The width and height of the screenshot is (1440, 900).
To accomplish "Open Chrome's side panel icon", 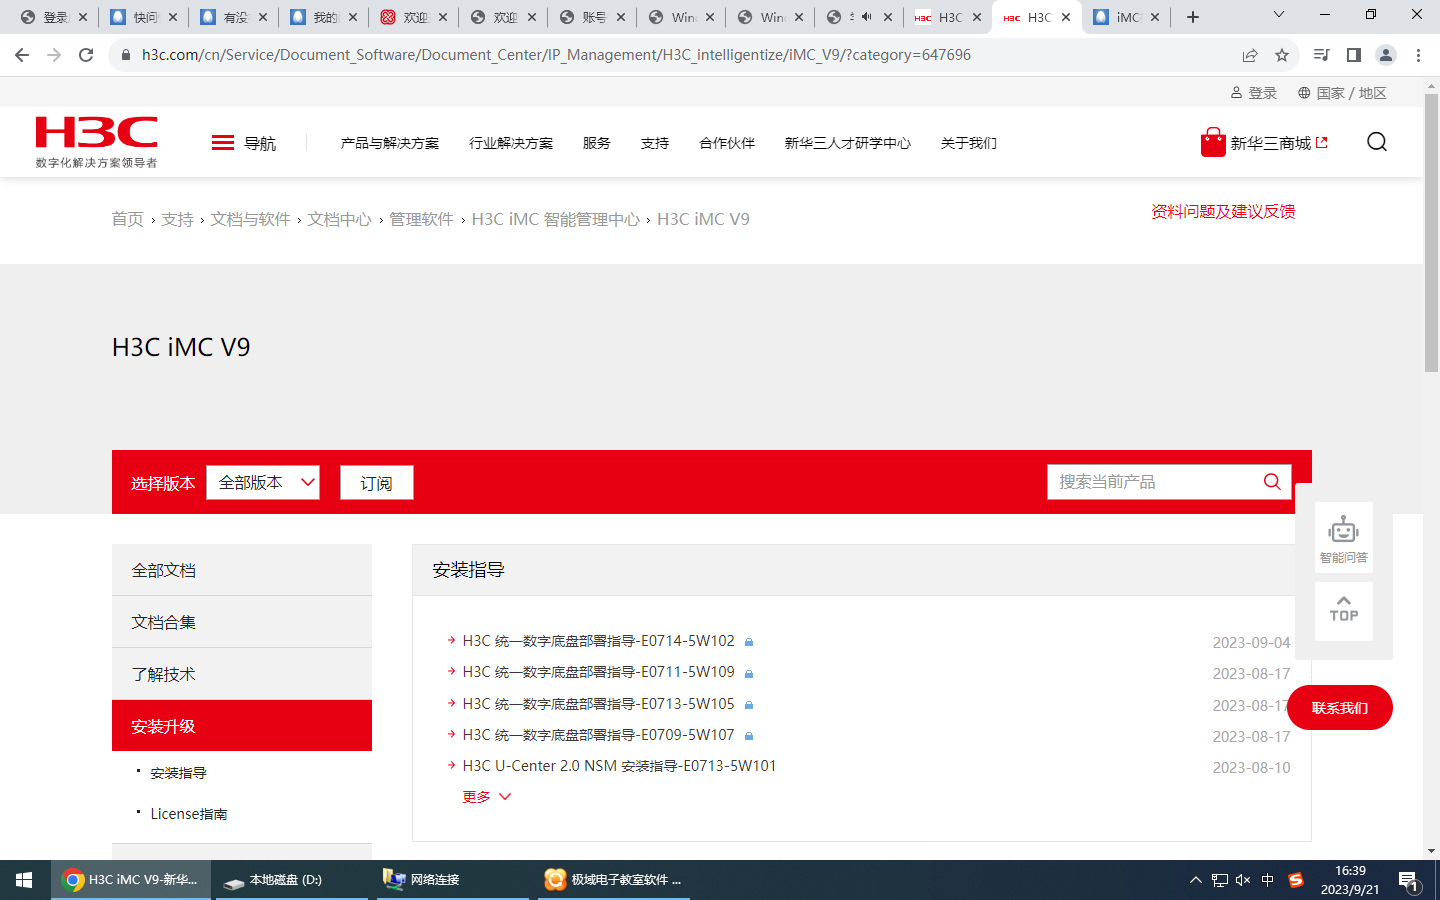I will pos(1354,55).
